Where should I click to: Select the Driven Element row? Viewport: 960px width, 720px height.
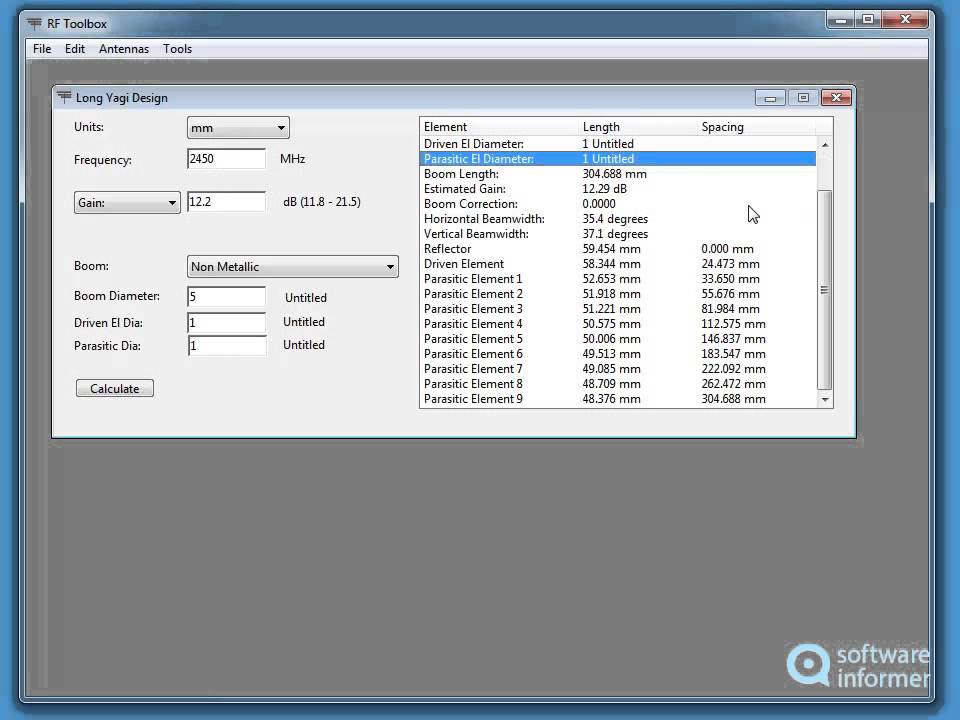(x=618, y=264)
